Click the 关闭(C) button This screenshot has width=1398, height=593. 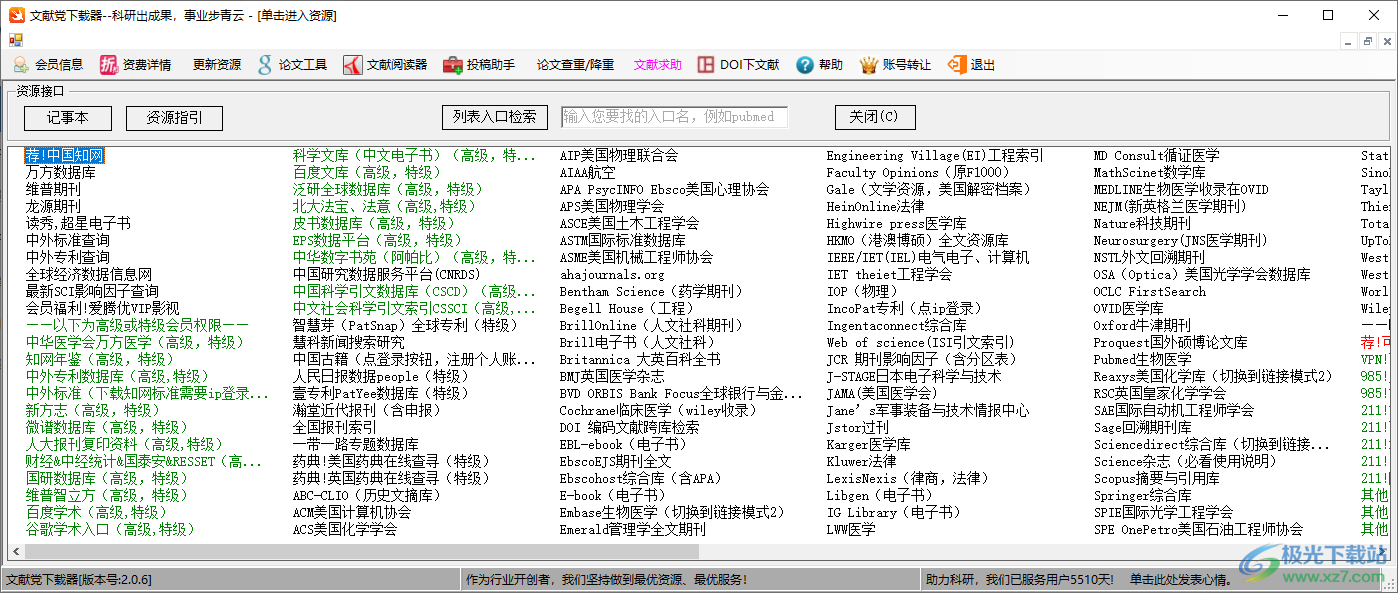pos(875,117)
